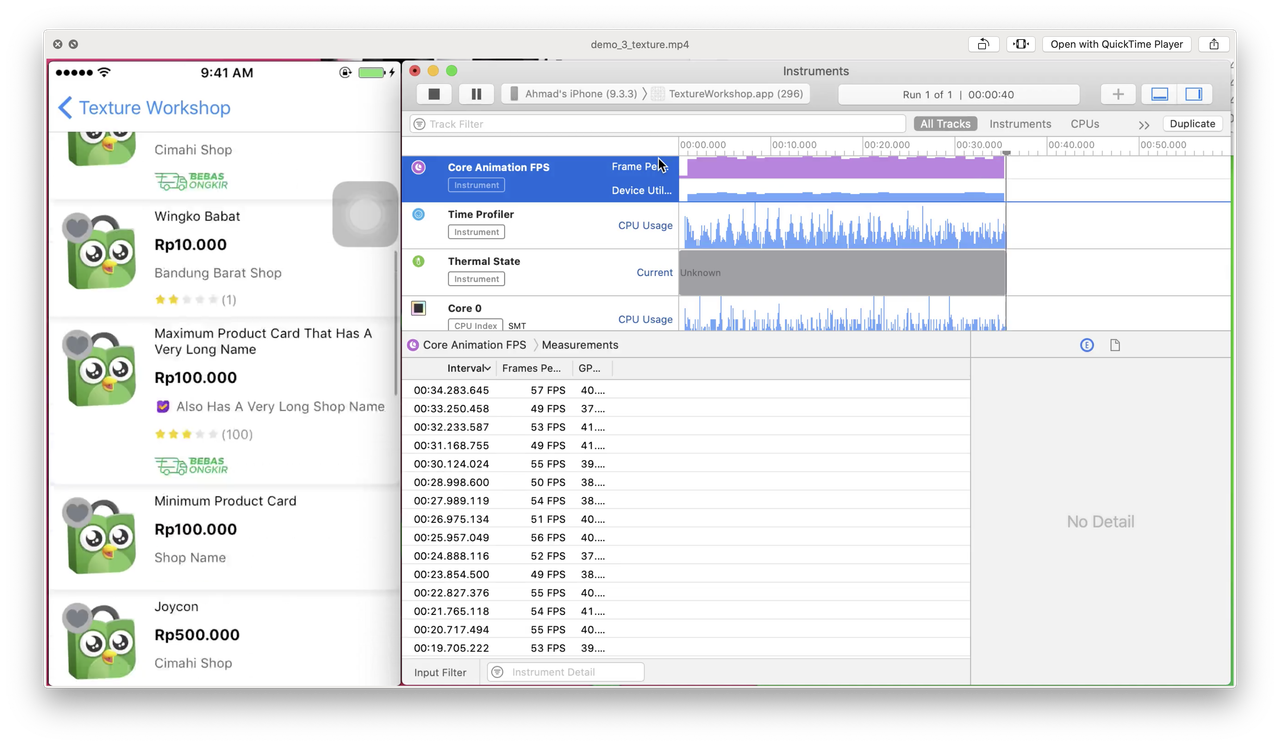Click the Wingko Babat star rating

[185, 299]
